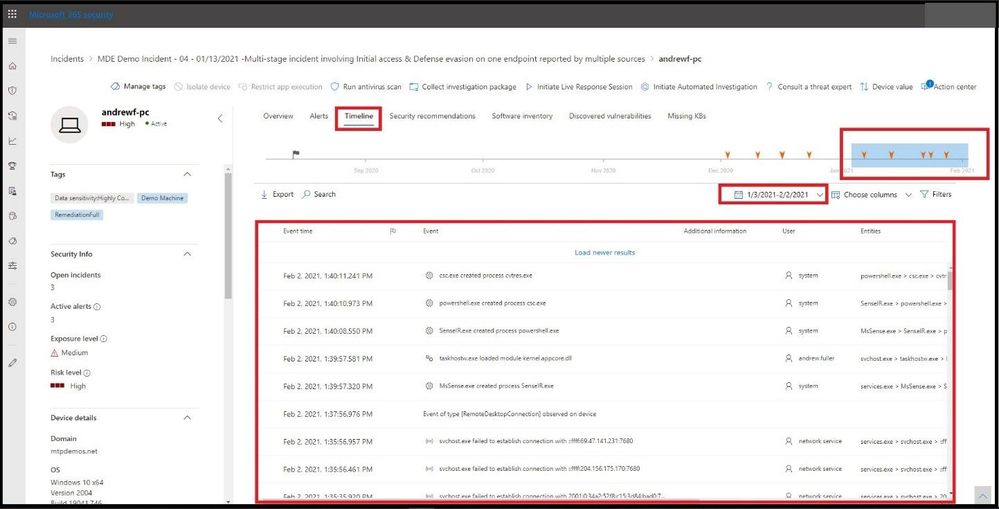Collapse the Security Info section
Viewport: 999px width, 509px height.
pyautogui.click(x=187, y=254)
